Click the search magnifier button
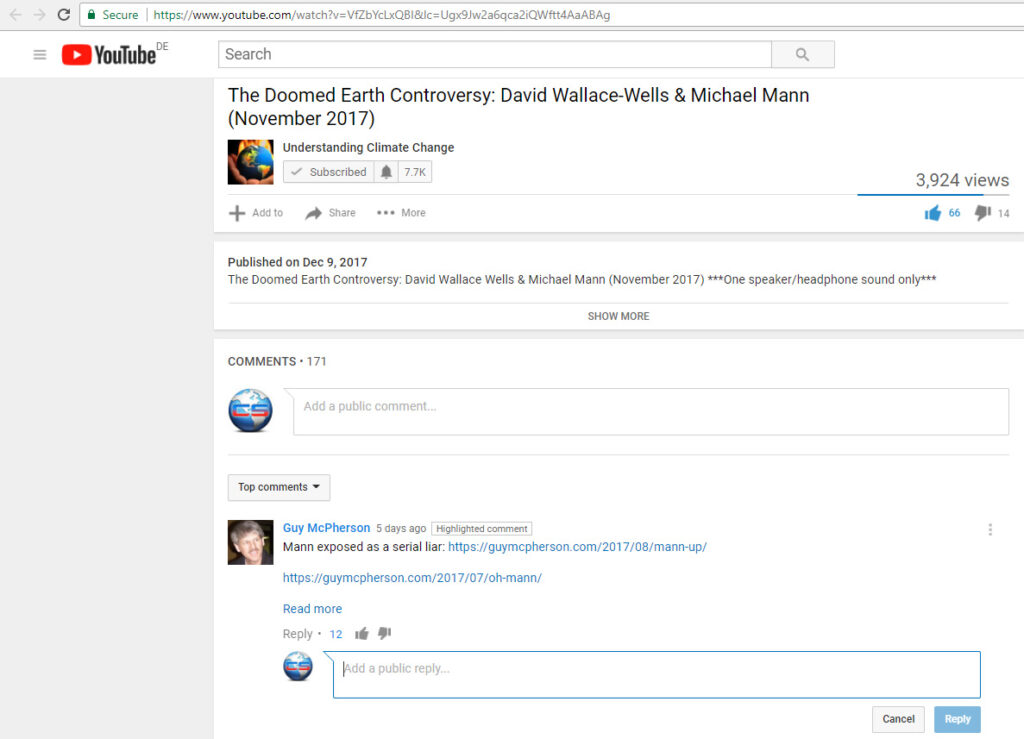 (802, 55)
